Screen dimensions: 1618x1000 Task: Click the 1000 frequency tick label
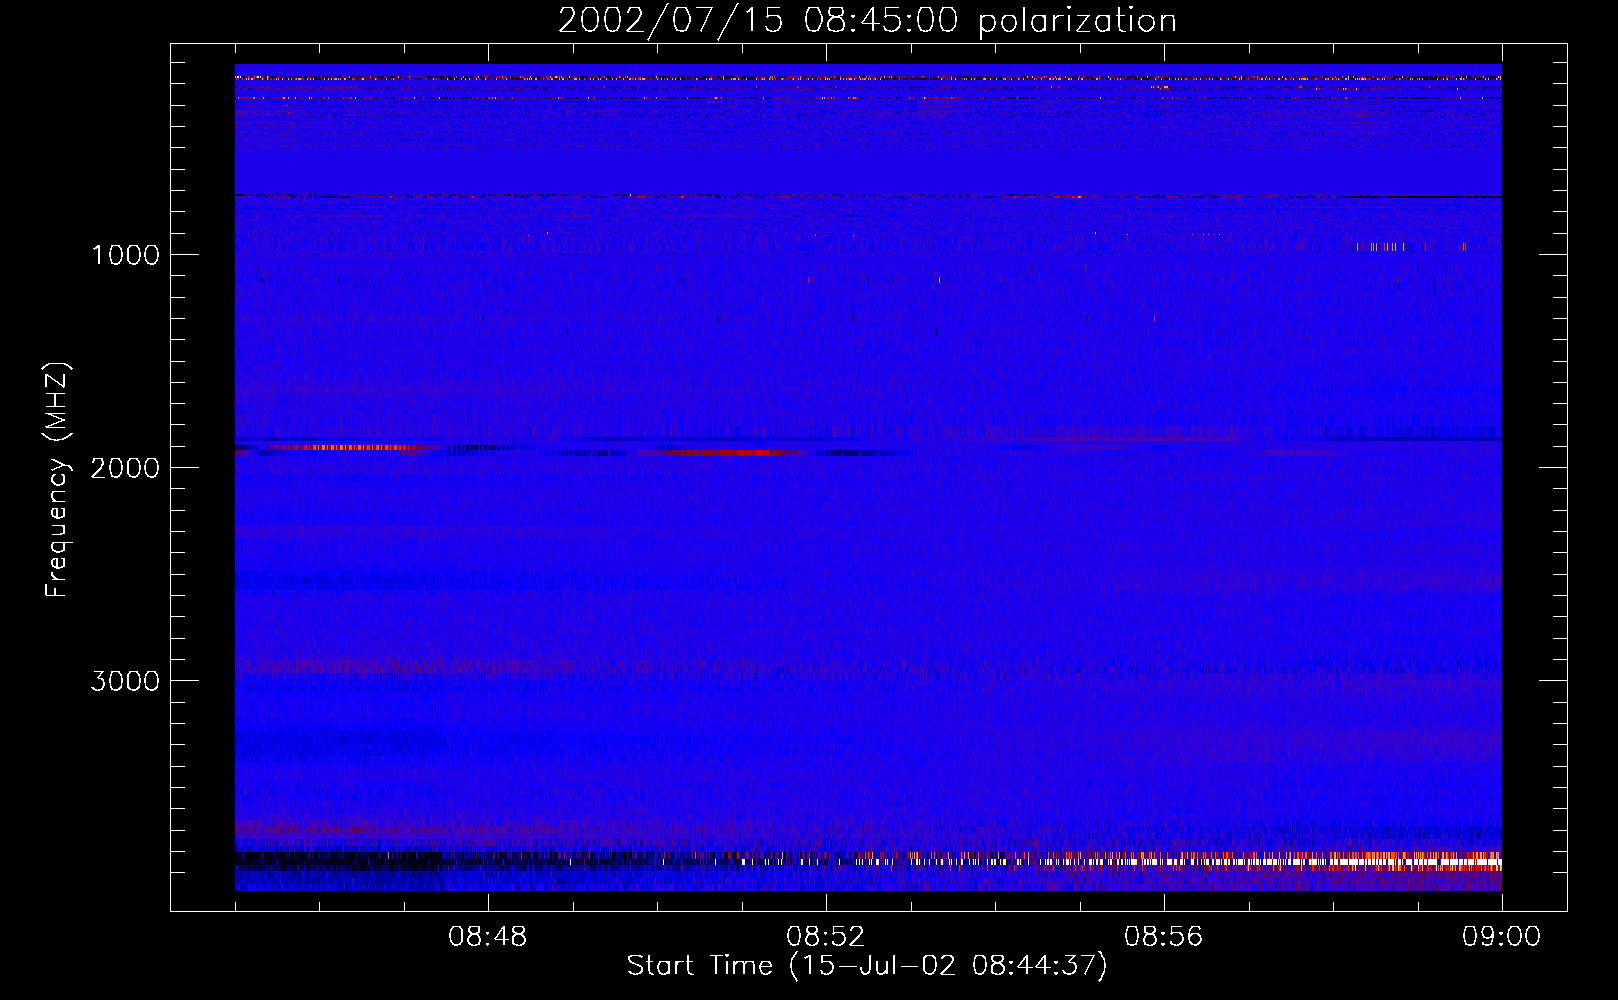125,255
